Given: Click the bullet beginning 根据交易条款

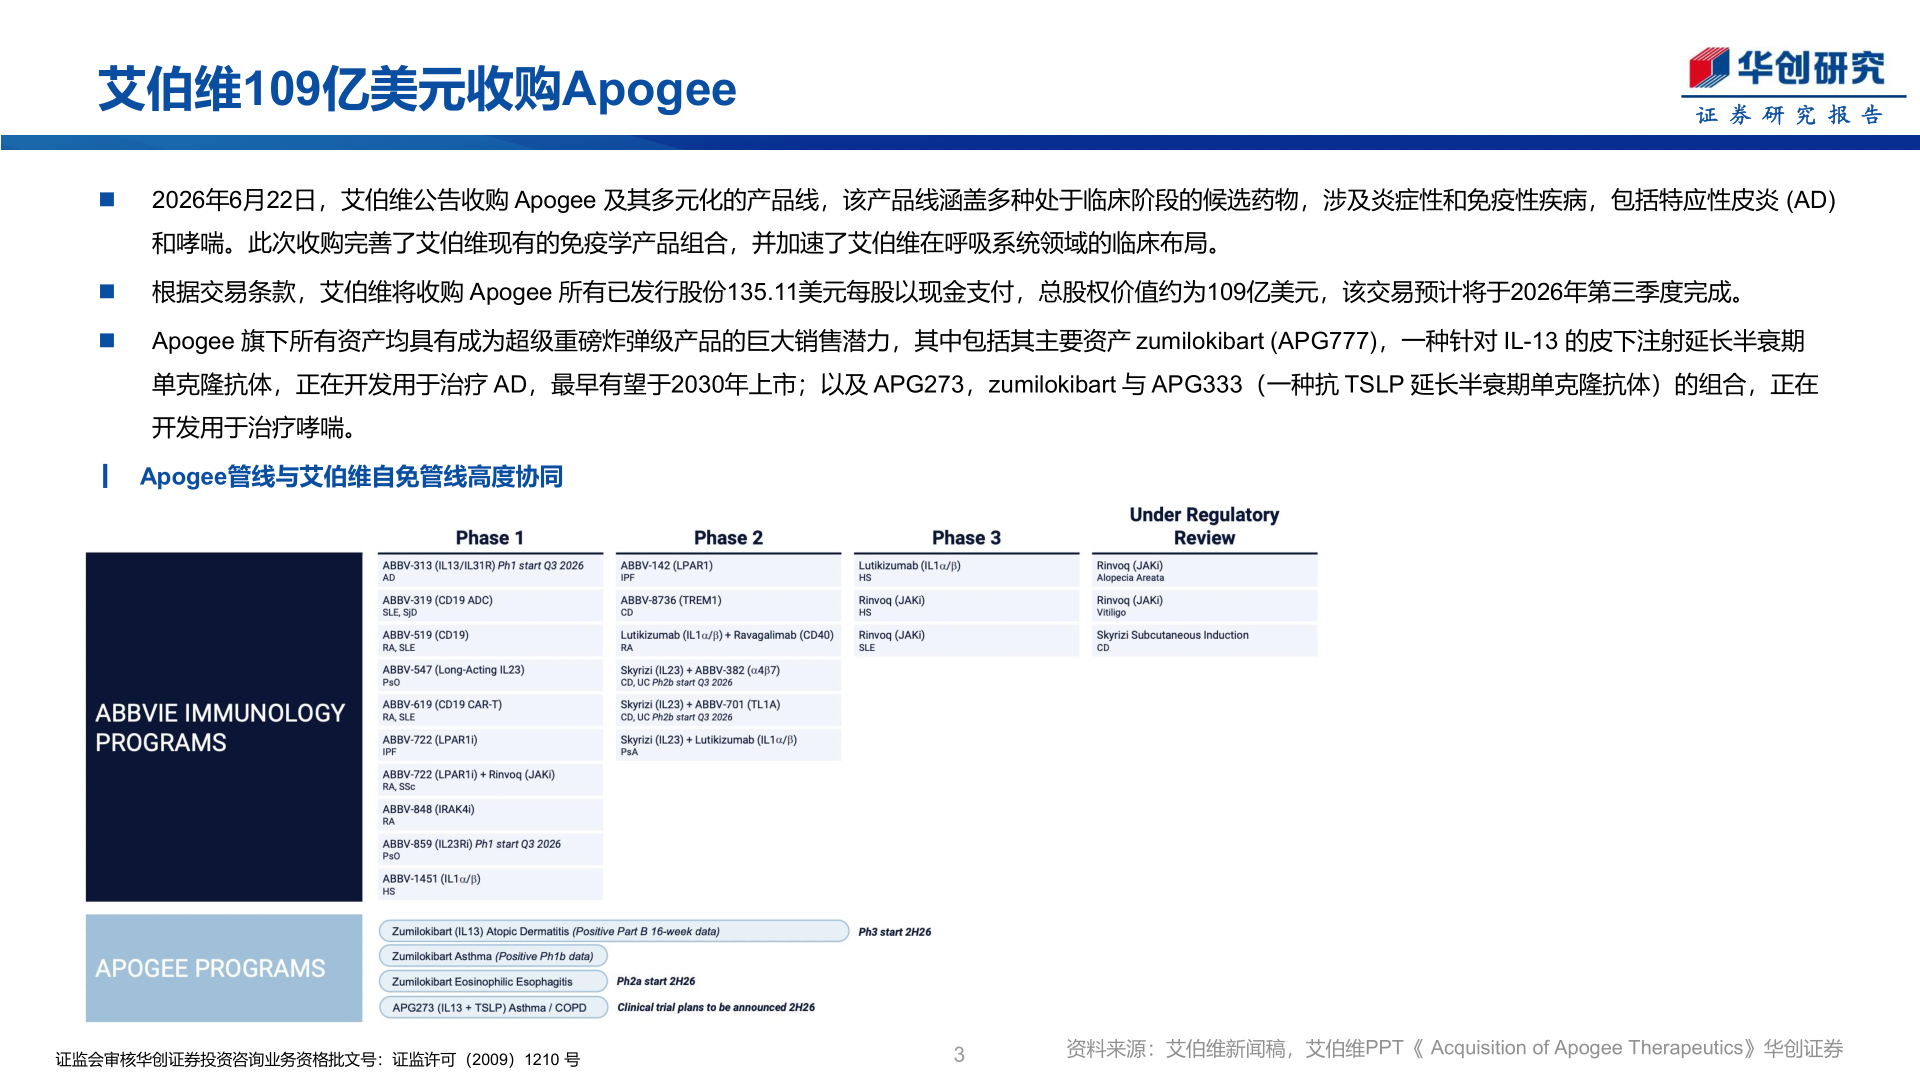Looking at the screenshot, I should coord(950,292).
